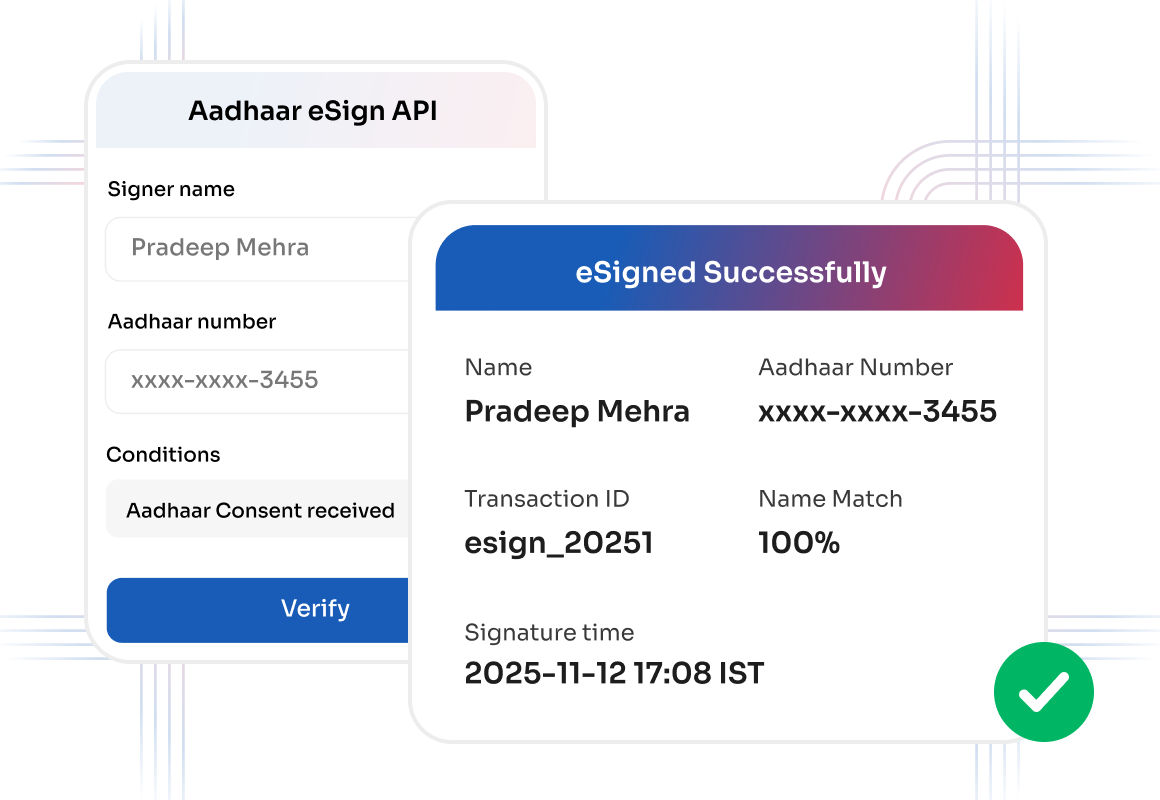Image resolution: width=1160 pixels, height=800 pixels.
Task: Click the bold masked Aadhaar number value
Action: [x=877, y=411]
